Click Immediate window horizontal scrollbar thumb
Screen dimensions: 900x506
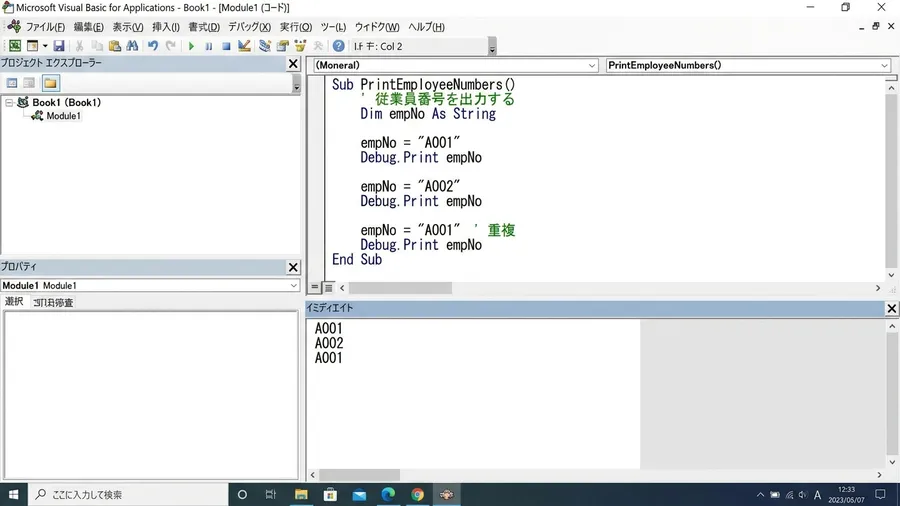click(x=359, y=475)
